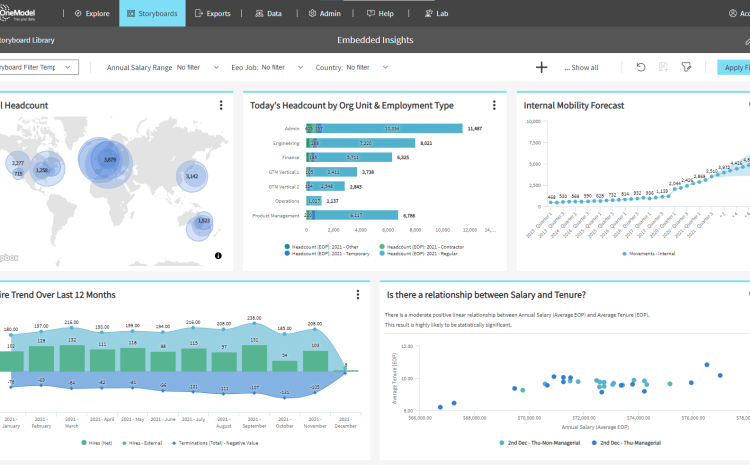Viewport: 750px width, 465px height.
Task: Click the Salary and Tenure chart title
Action: click(x=486, y=295)
